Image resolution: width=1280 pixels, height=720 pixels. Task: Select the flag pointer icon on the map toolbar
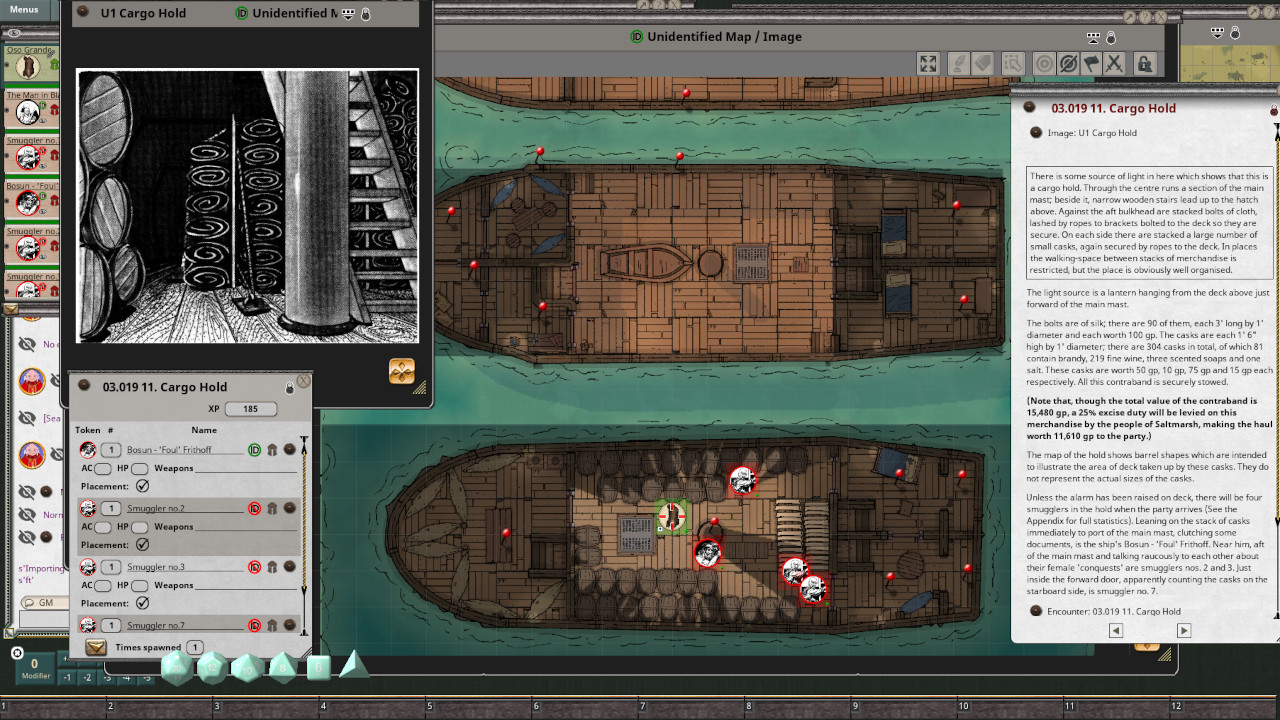[1090, 63]
